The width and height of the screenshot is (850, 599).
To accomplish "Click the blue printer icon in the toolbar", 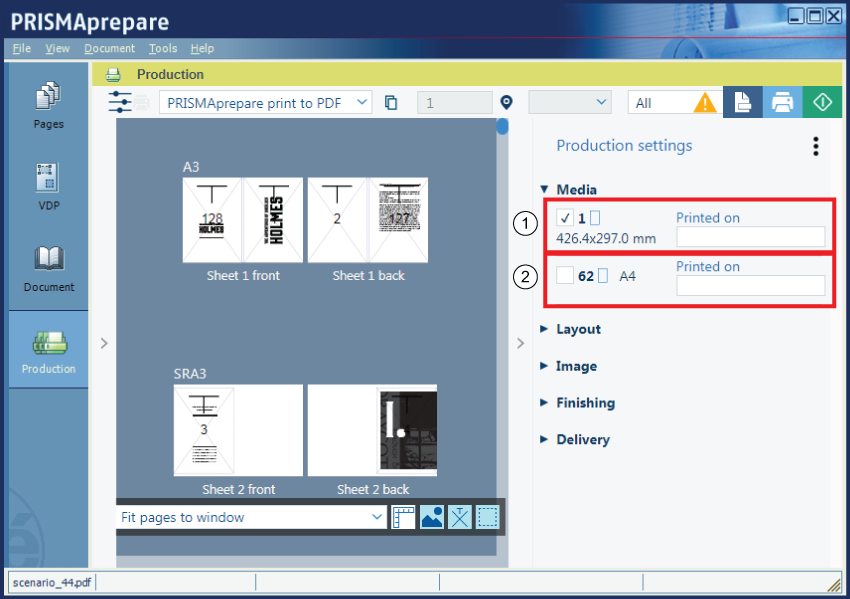I will 782,102.
